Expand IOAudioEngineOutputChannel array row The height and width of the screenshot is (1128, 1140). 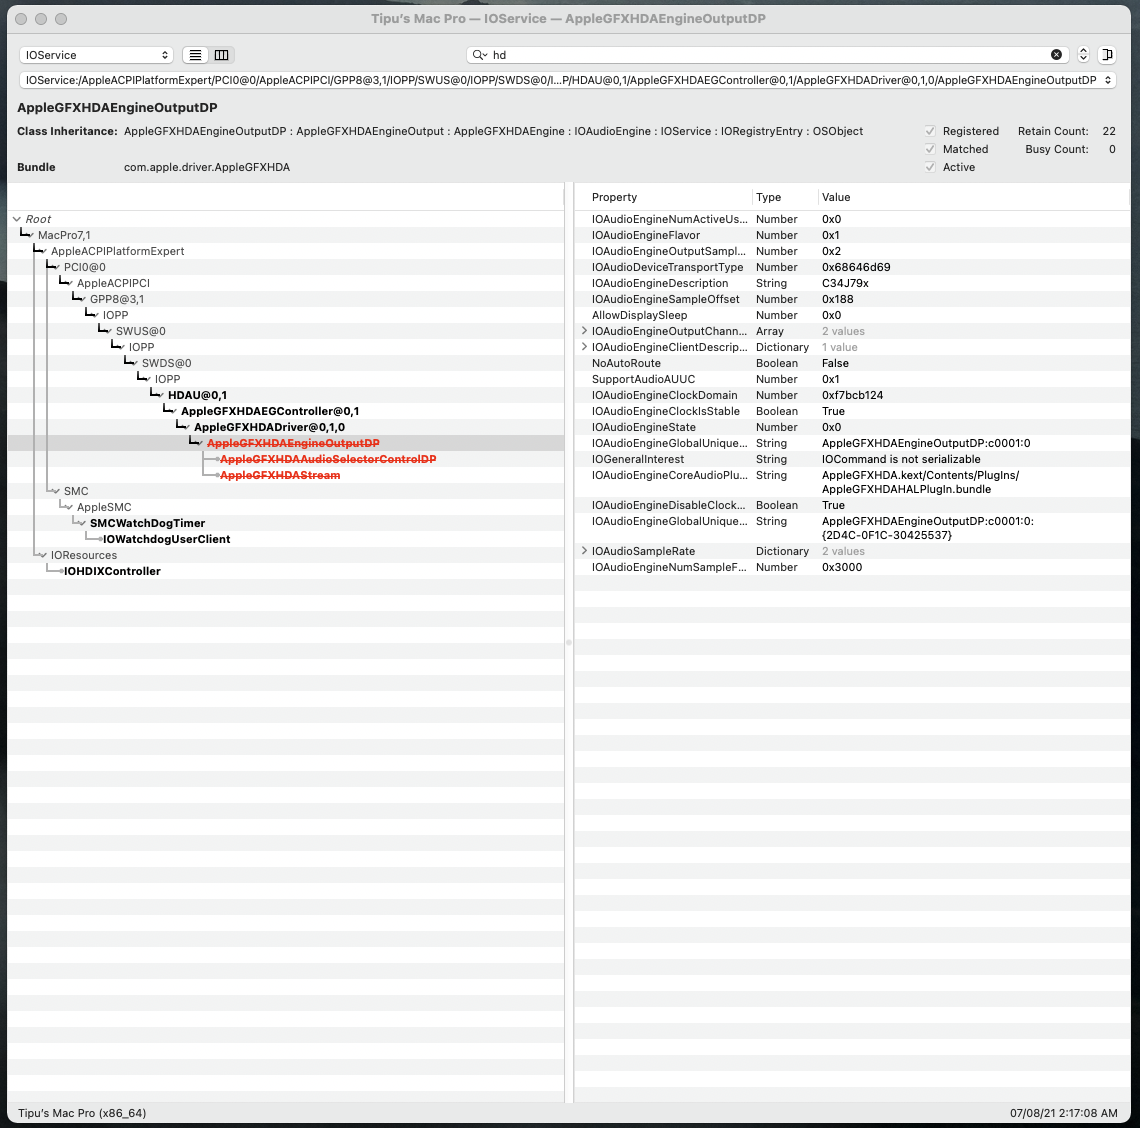pyautogui.click(x=585, y=331)
